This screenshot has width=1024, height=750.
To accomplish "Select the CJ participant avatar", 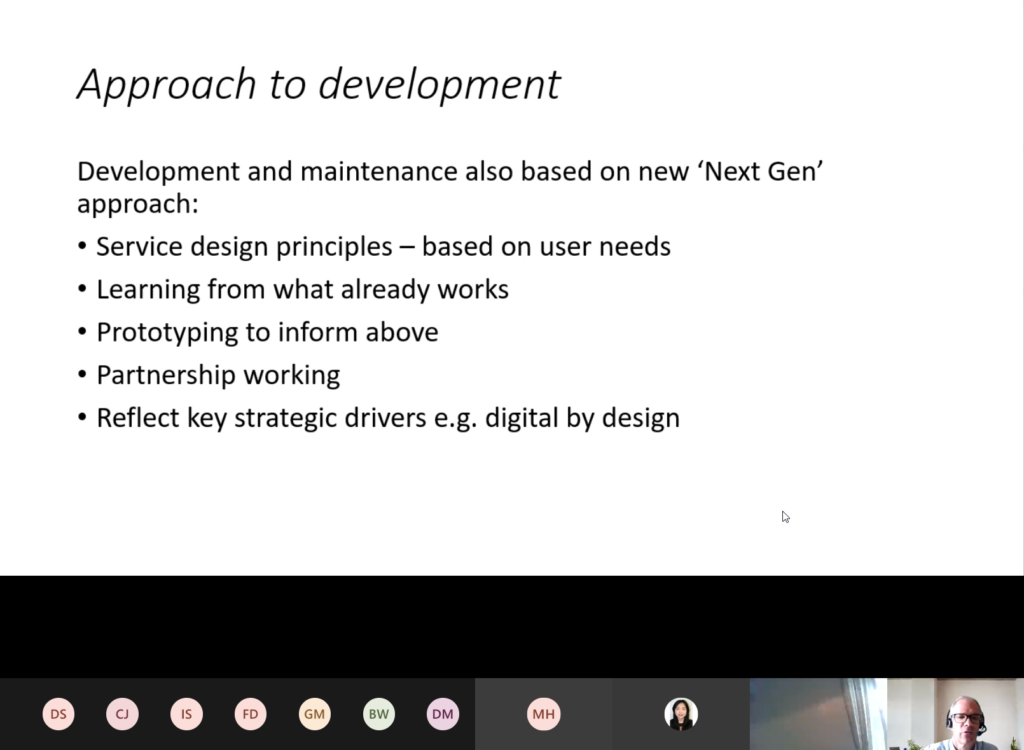I will tap(122, 714).
